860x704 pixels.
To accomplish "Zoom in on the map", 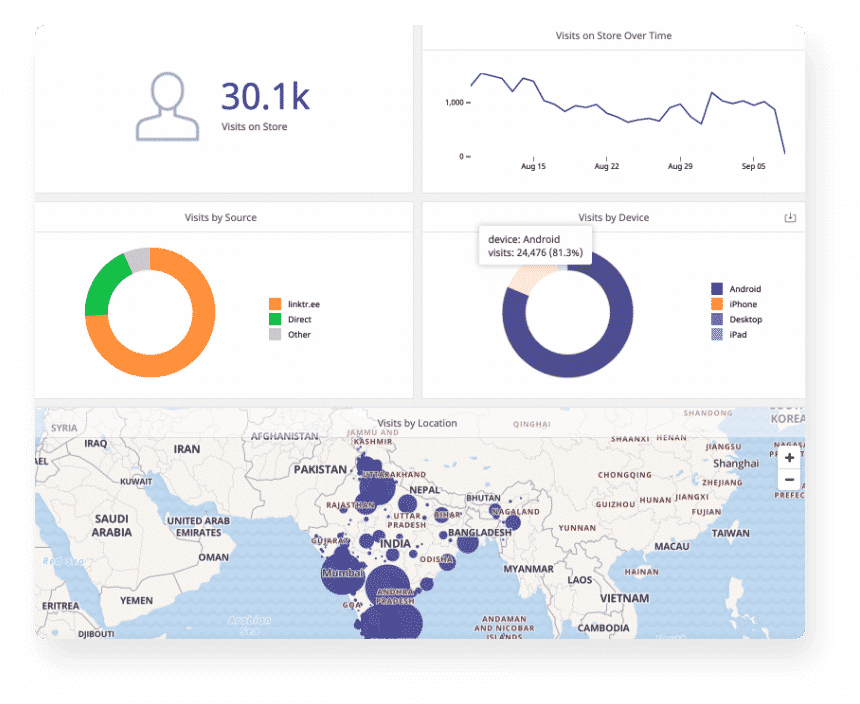I will pyautogui.click(x=790, y=458).
